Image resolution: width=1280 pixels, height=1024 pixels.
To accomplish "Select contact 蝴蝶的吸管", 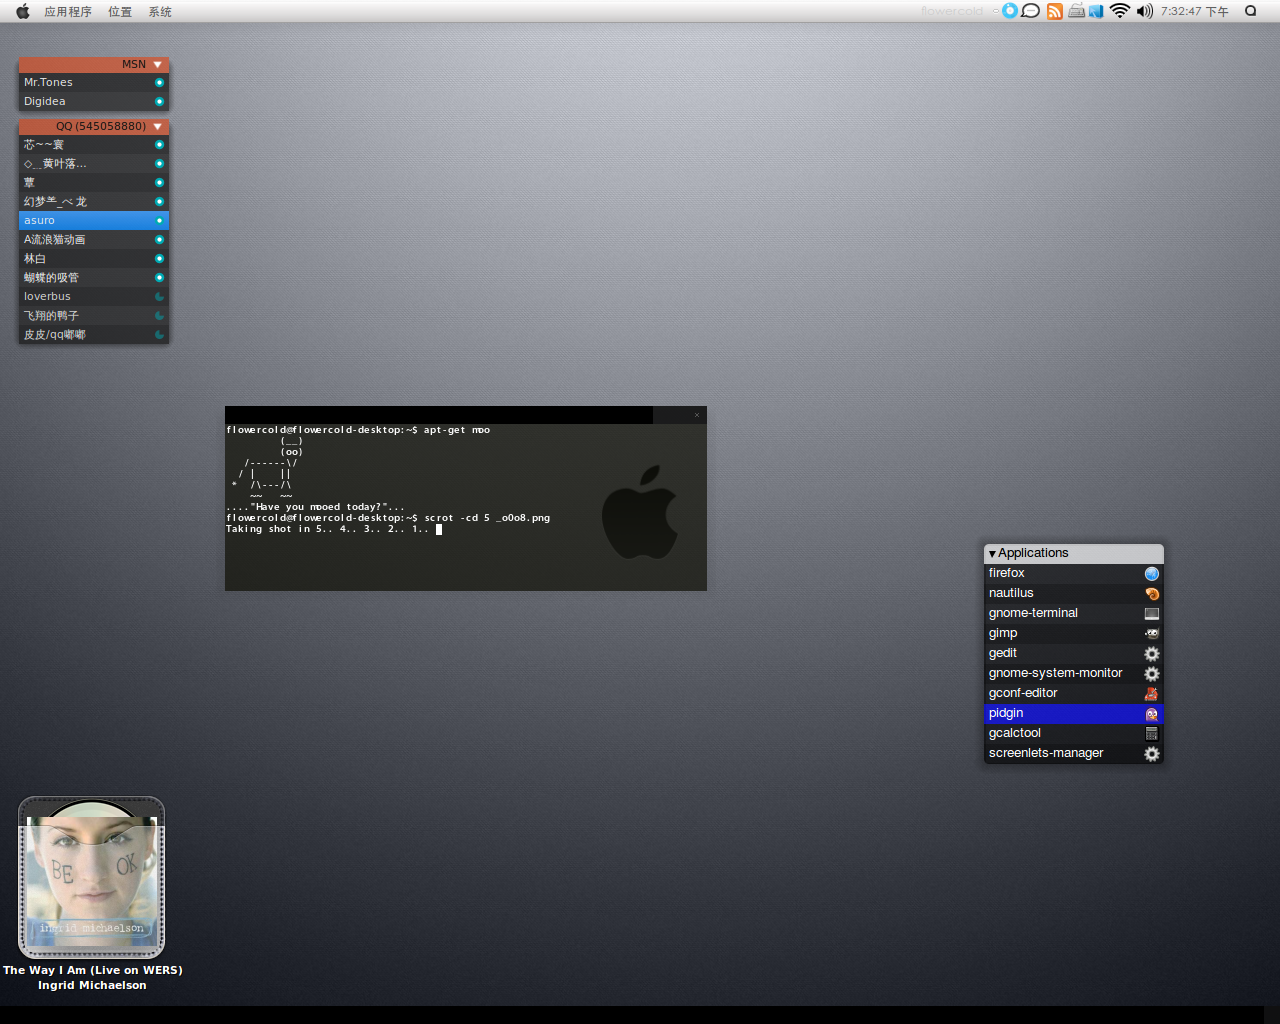I will (94, 278).
